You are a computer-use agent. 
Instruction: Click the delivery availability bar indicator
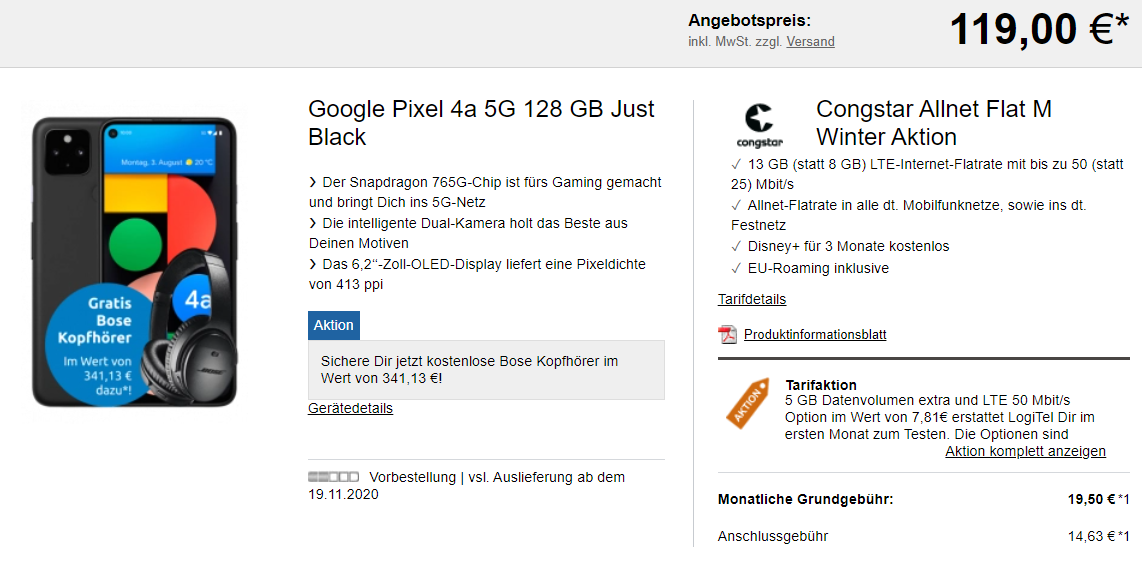tap(333, 477)
